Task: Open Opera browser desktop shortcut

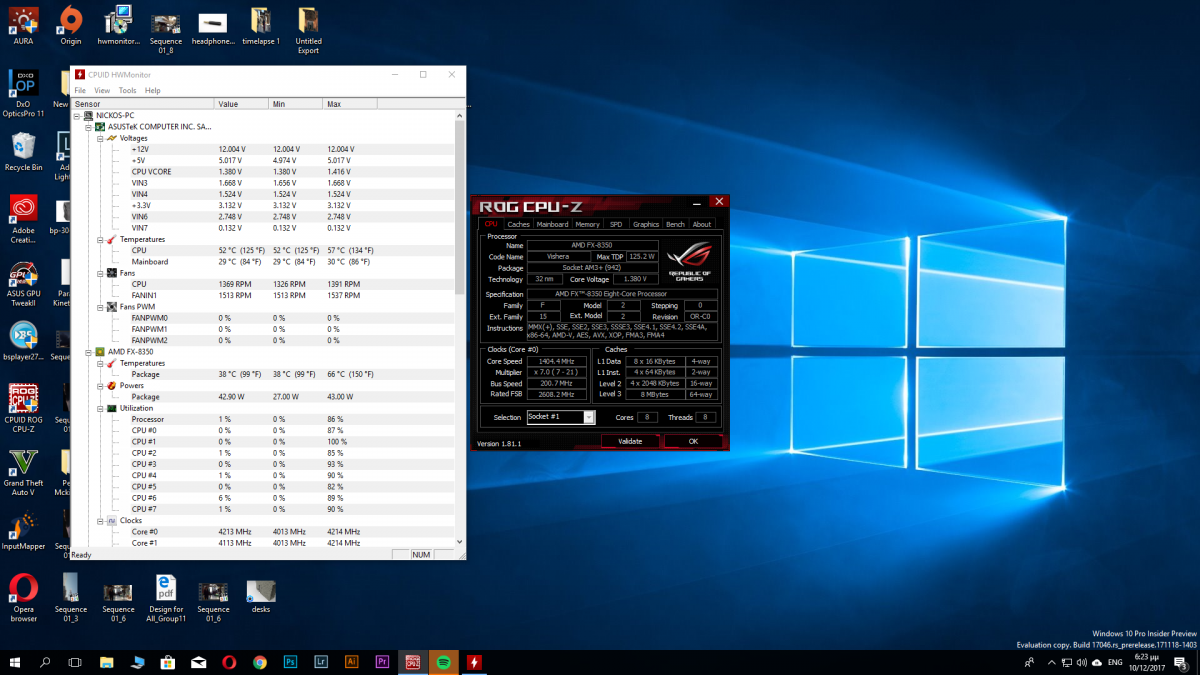Action: (23, 598)
